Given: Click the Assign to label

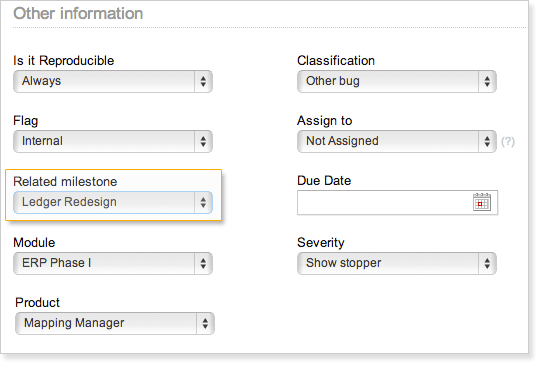Looking at the screenshot, I should [x=325, y=121].
